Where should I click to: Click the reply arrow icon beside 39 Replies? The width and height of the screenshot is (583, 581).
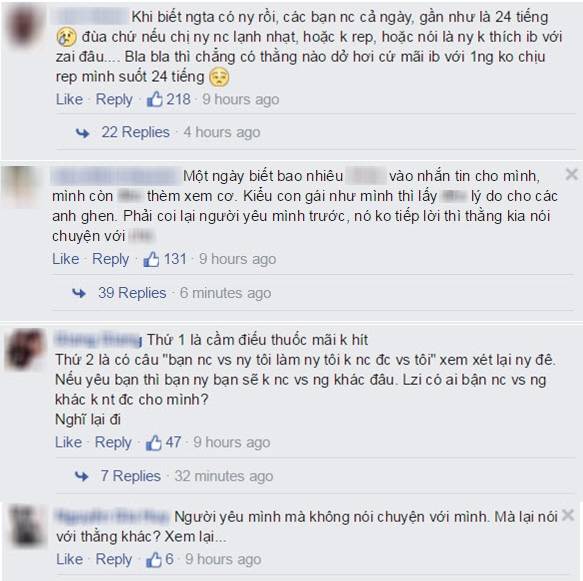pyautogui.click(x=79, y=293)
